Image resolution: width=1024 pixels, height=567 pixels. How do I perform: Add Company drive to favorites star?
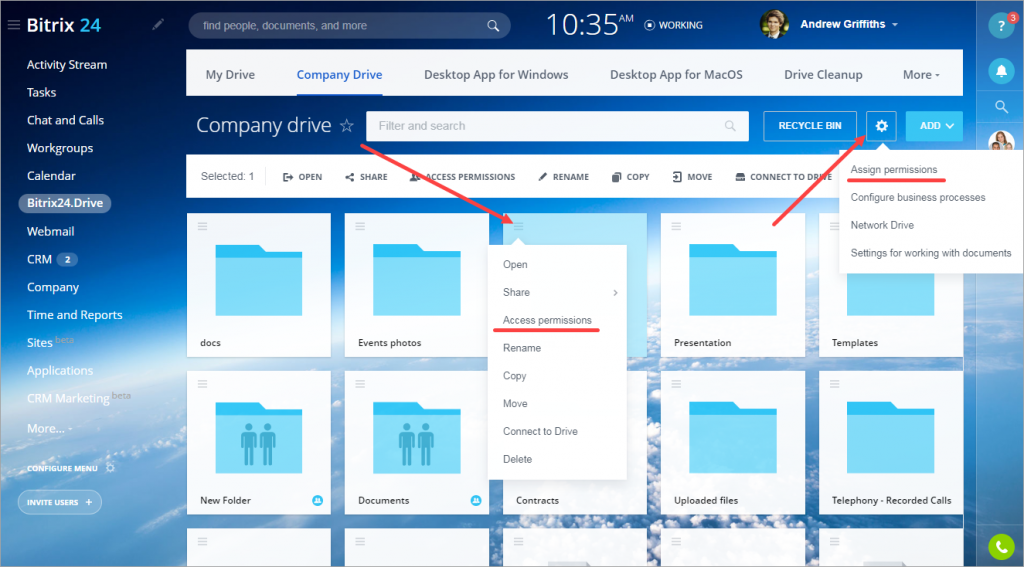(347, 125)
